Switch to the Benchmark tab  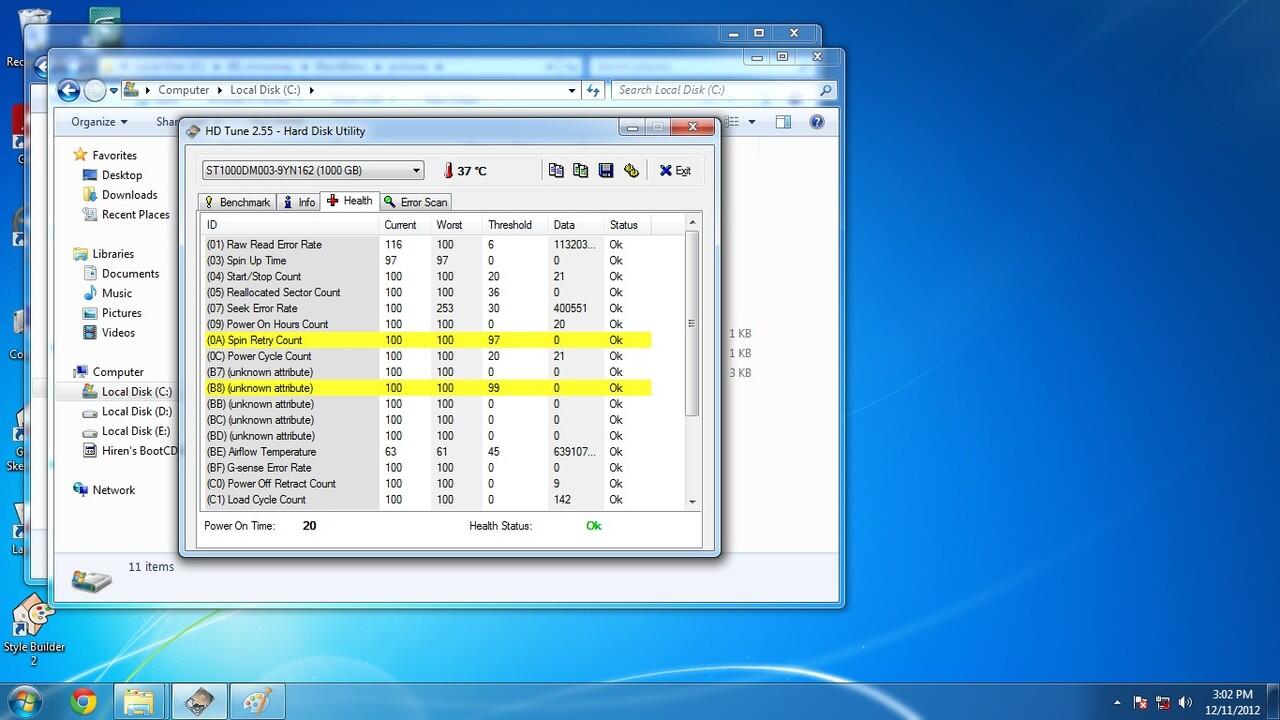(237, 202)
